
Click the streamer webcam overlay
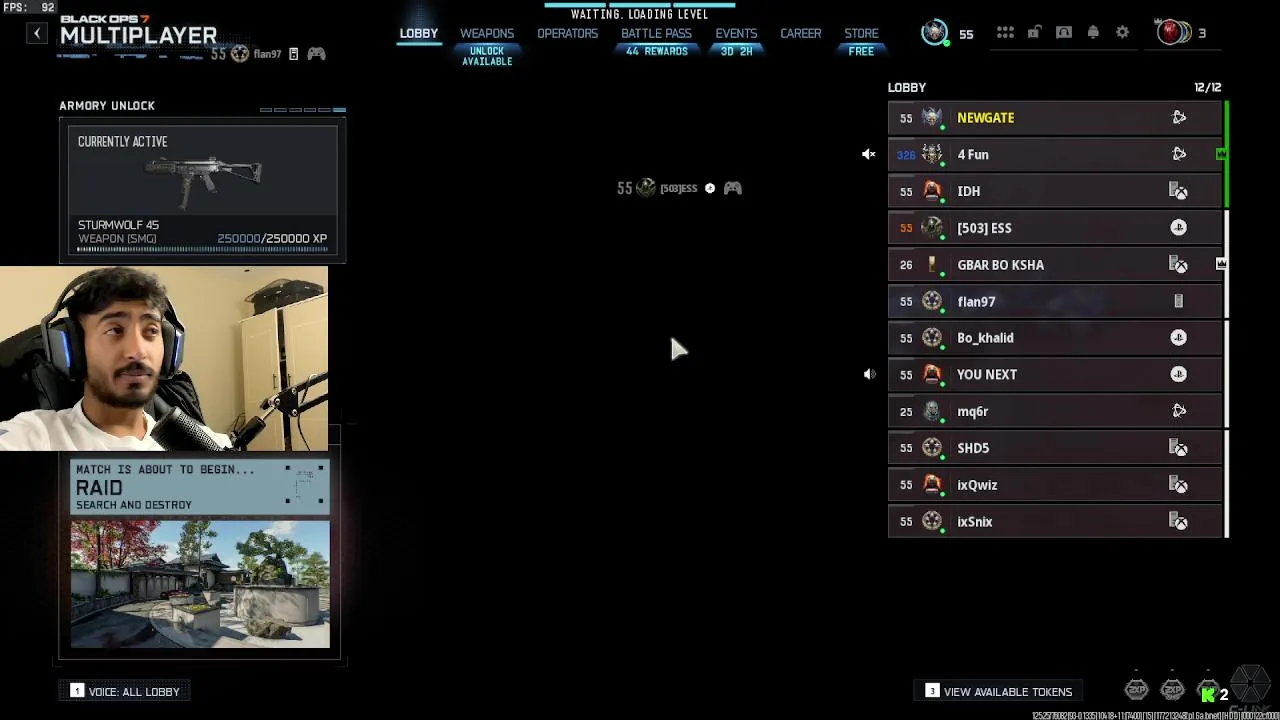[164, 358]
